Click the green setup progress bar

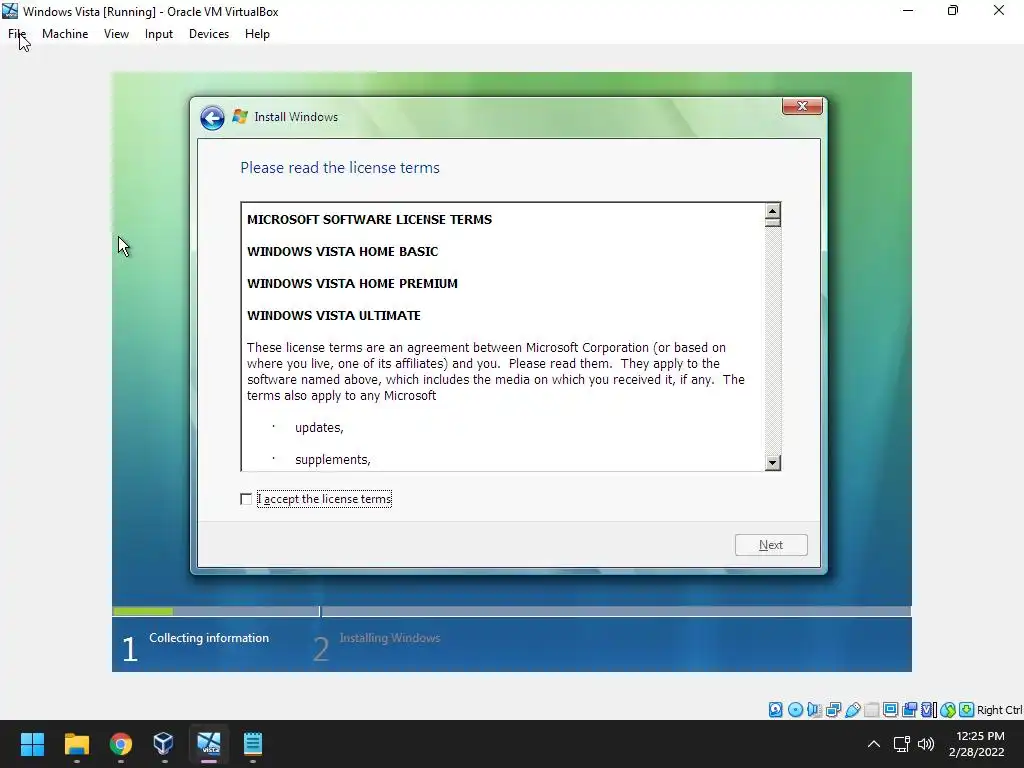[x=142, y=611]
